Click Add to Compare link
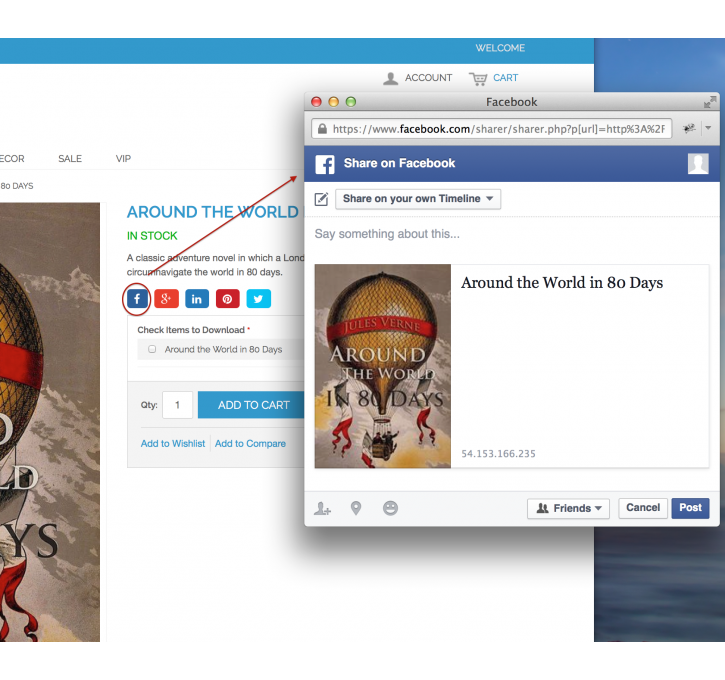 click(x=250, y=443)
